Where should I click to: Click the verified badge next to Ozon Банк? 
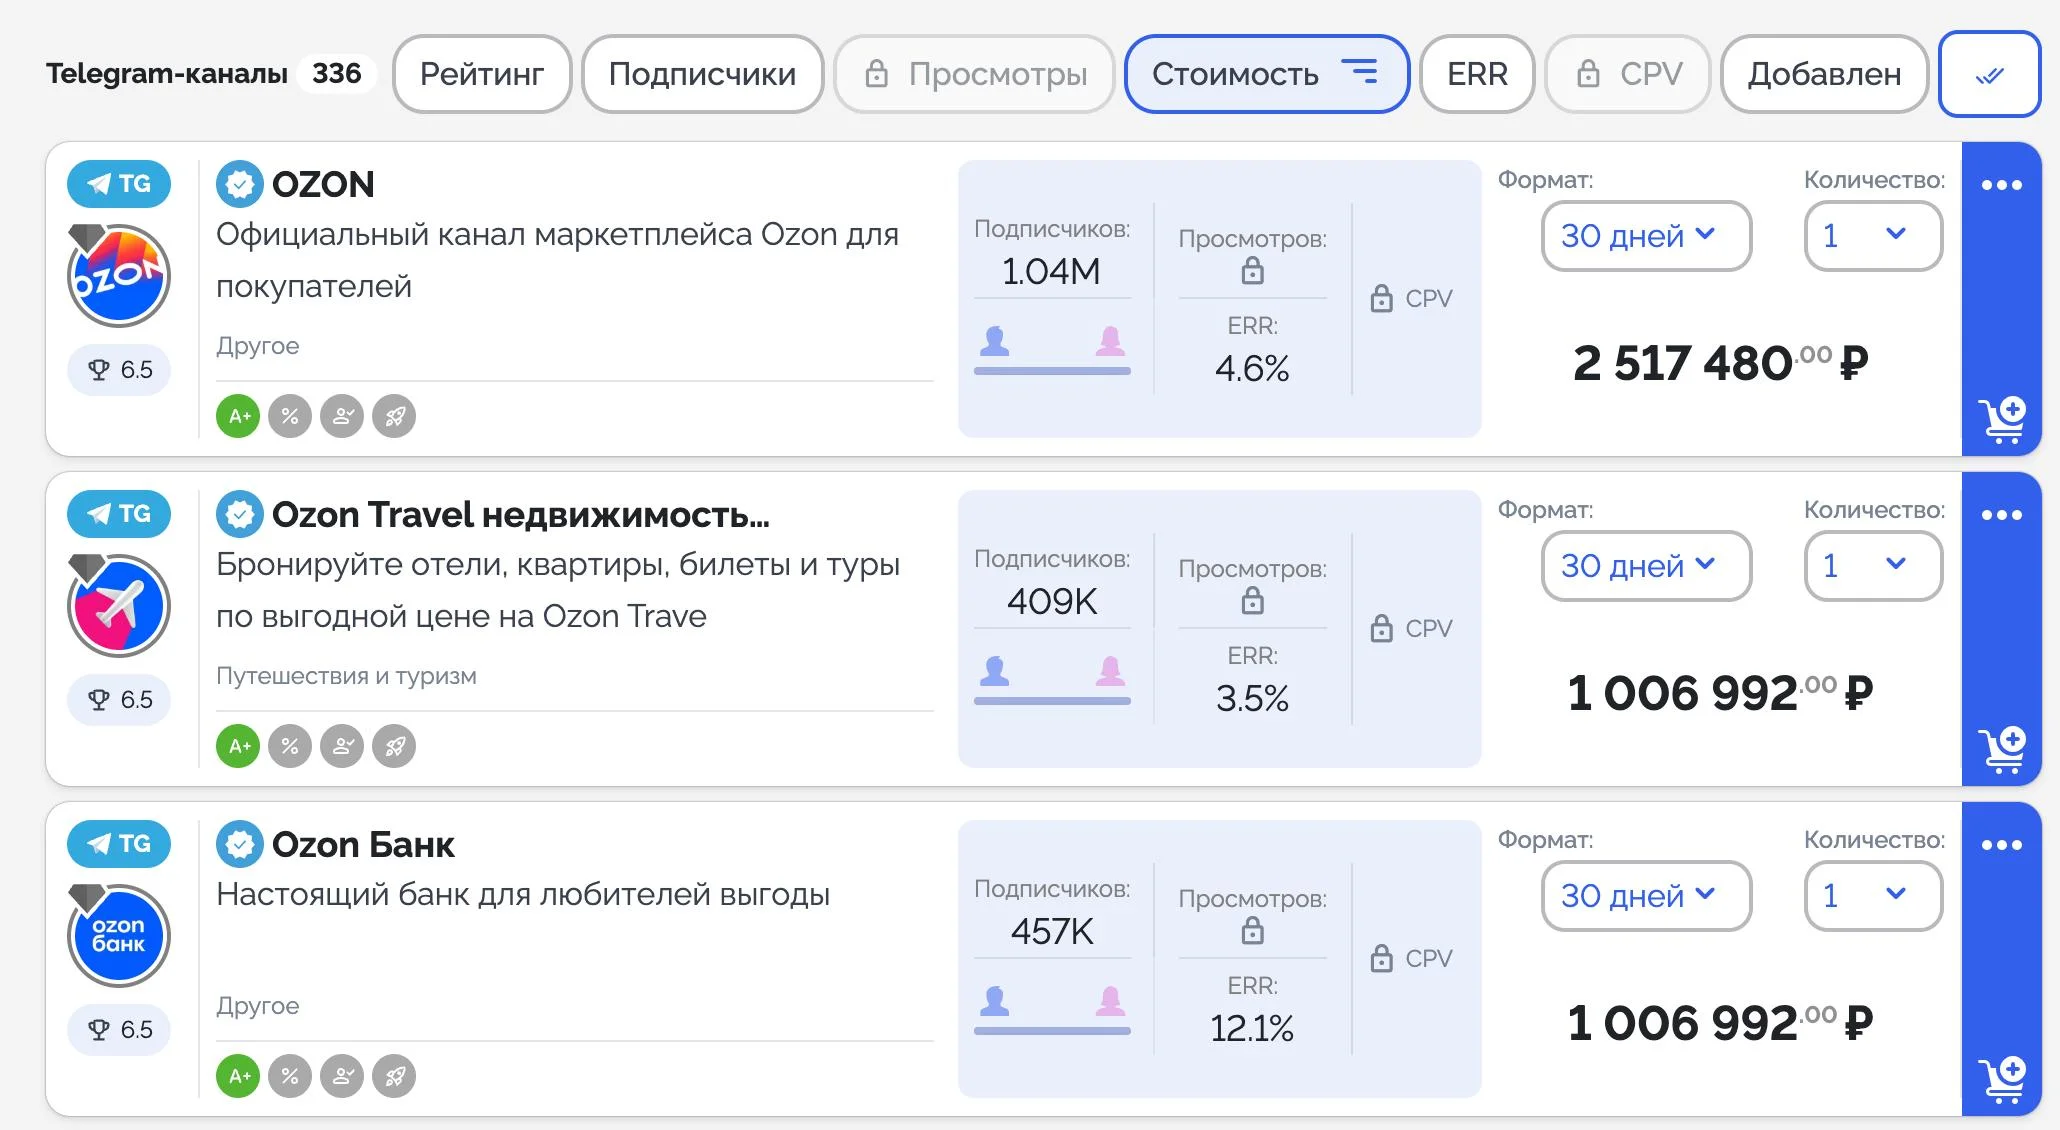240,844
